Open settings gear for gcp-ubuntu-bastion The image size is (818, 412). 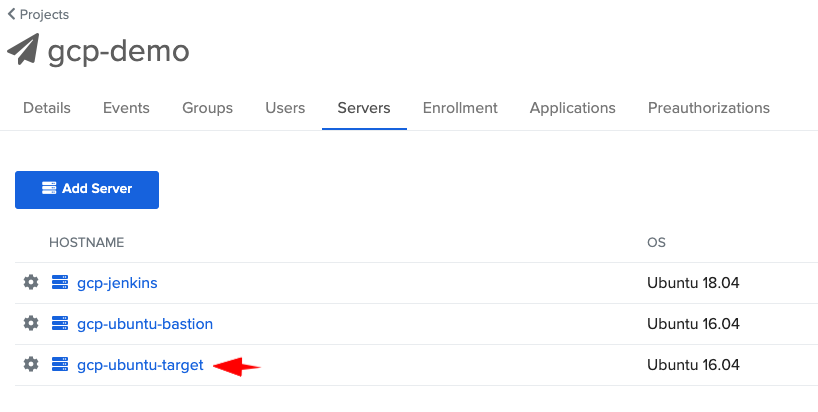click(x=31, y=324)
